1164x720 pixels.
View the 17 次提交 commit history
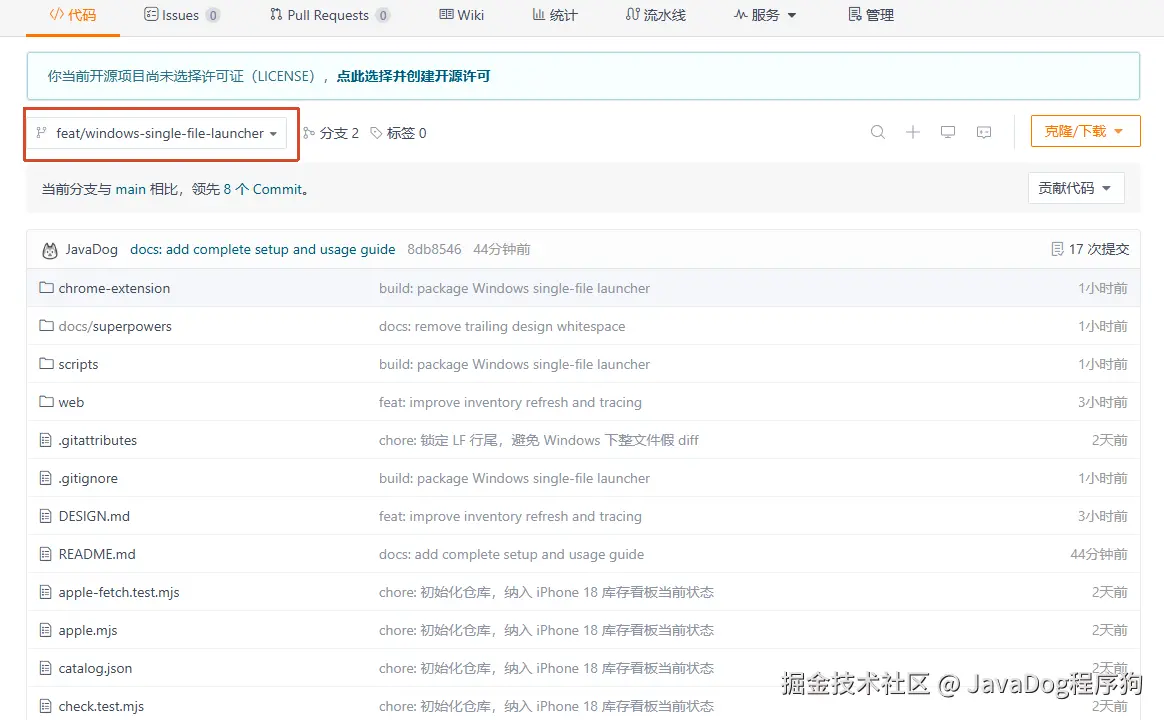[1091, 249]
